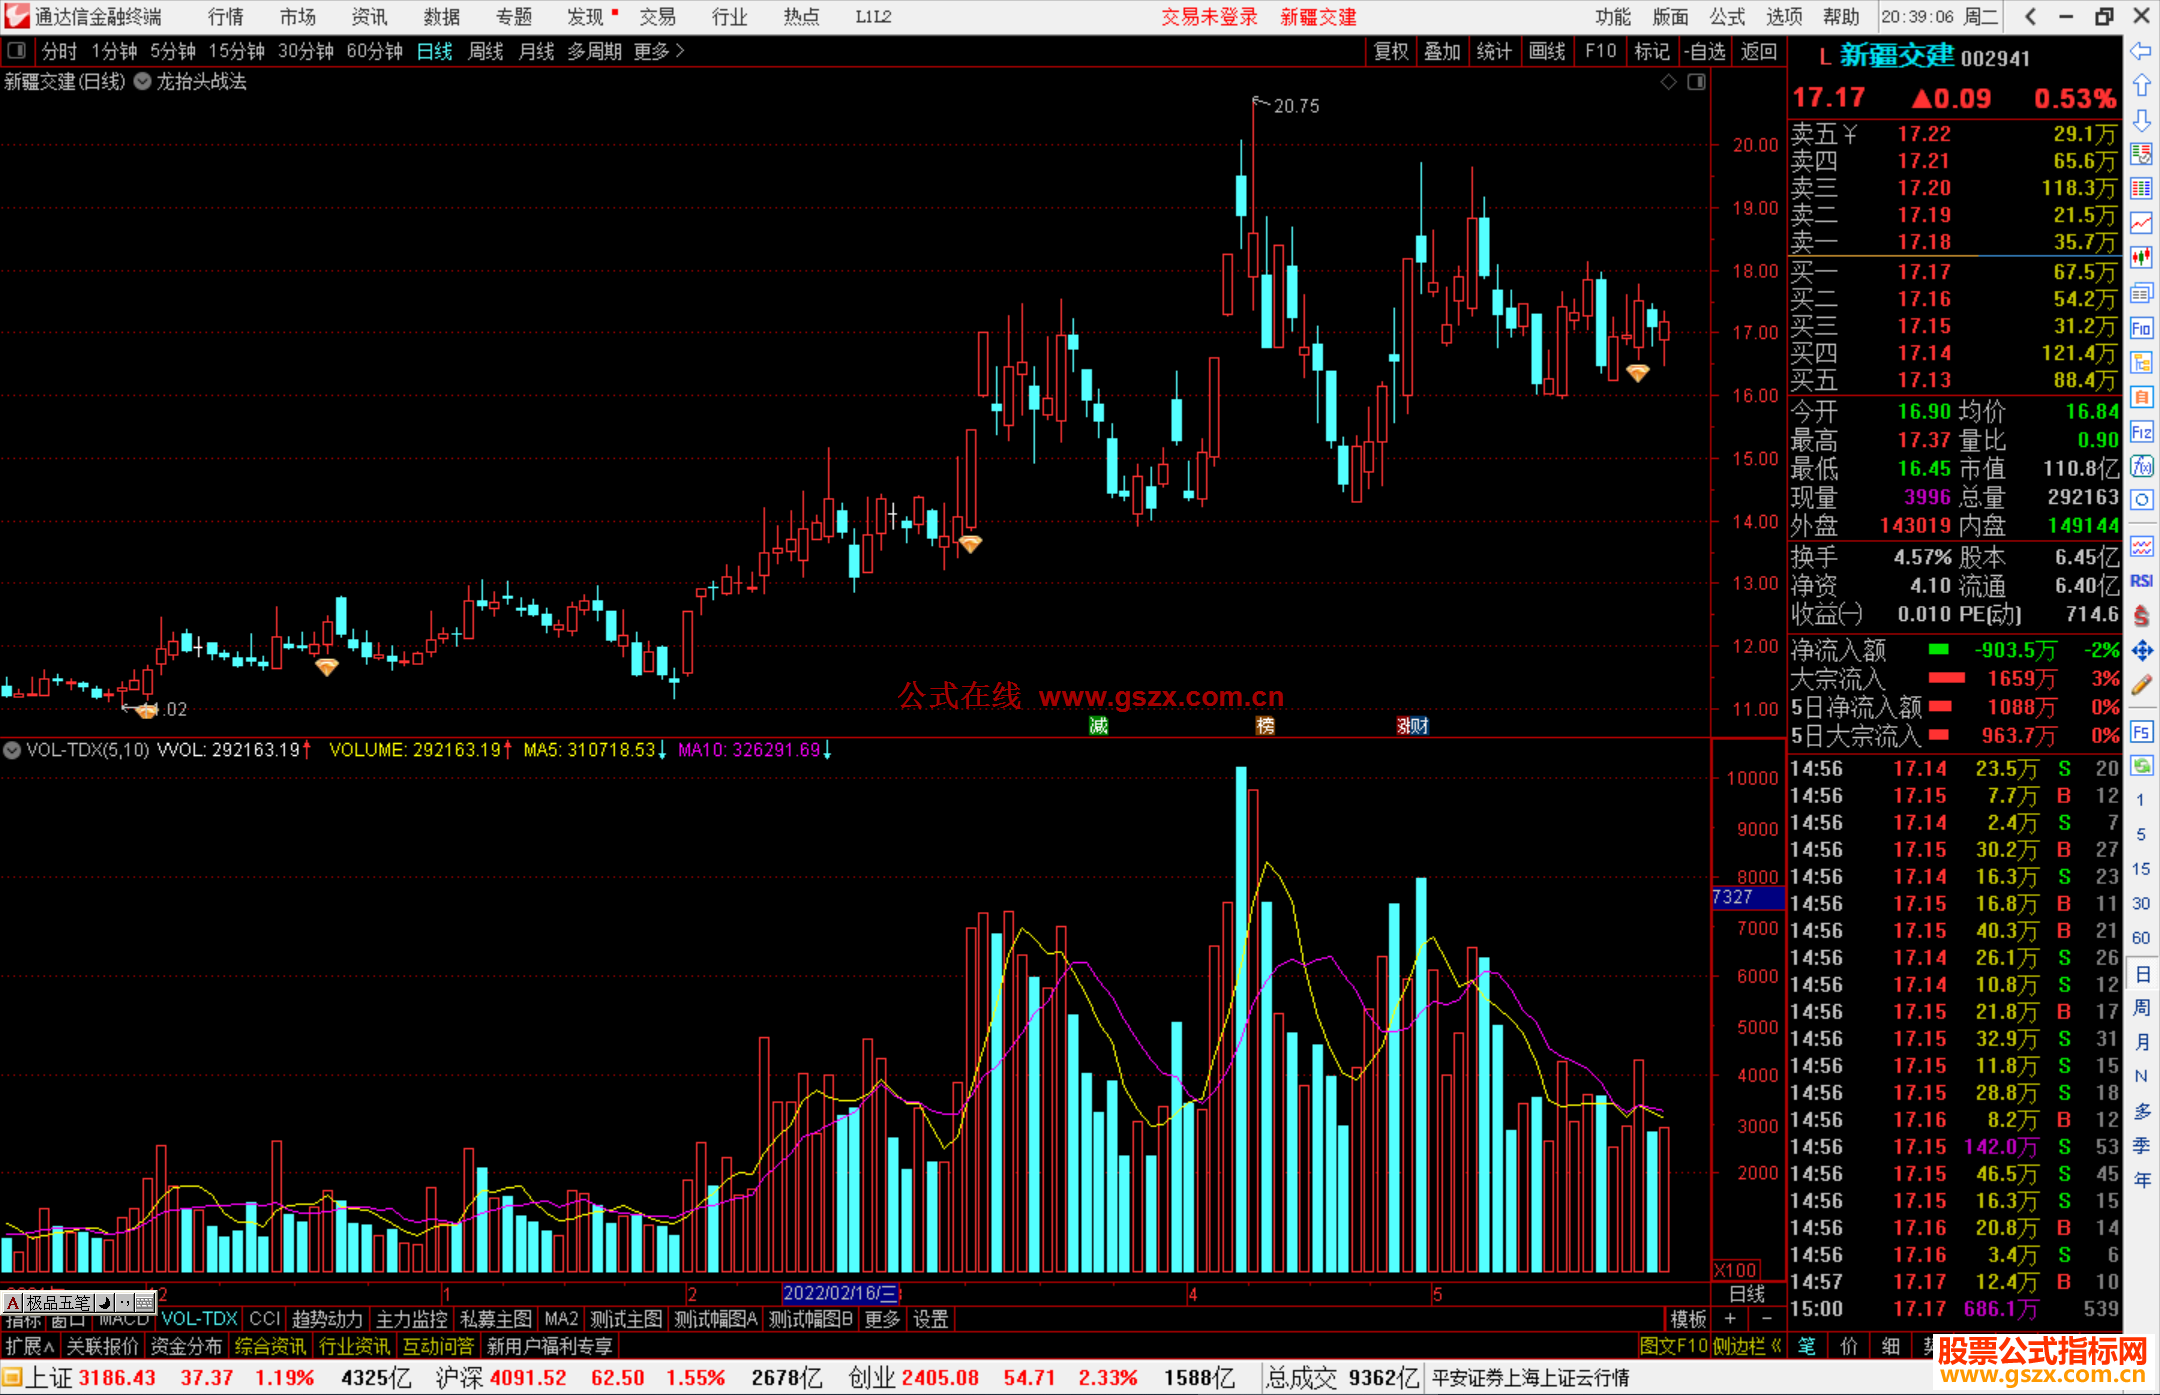Open 图文F10 link
The image size is (2160, 1395).
click(x=1674, y=1346)
